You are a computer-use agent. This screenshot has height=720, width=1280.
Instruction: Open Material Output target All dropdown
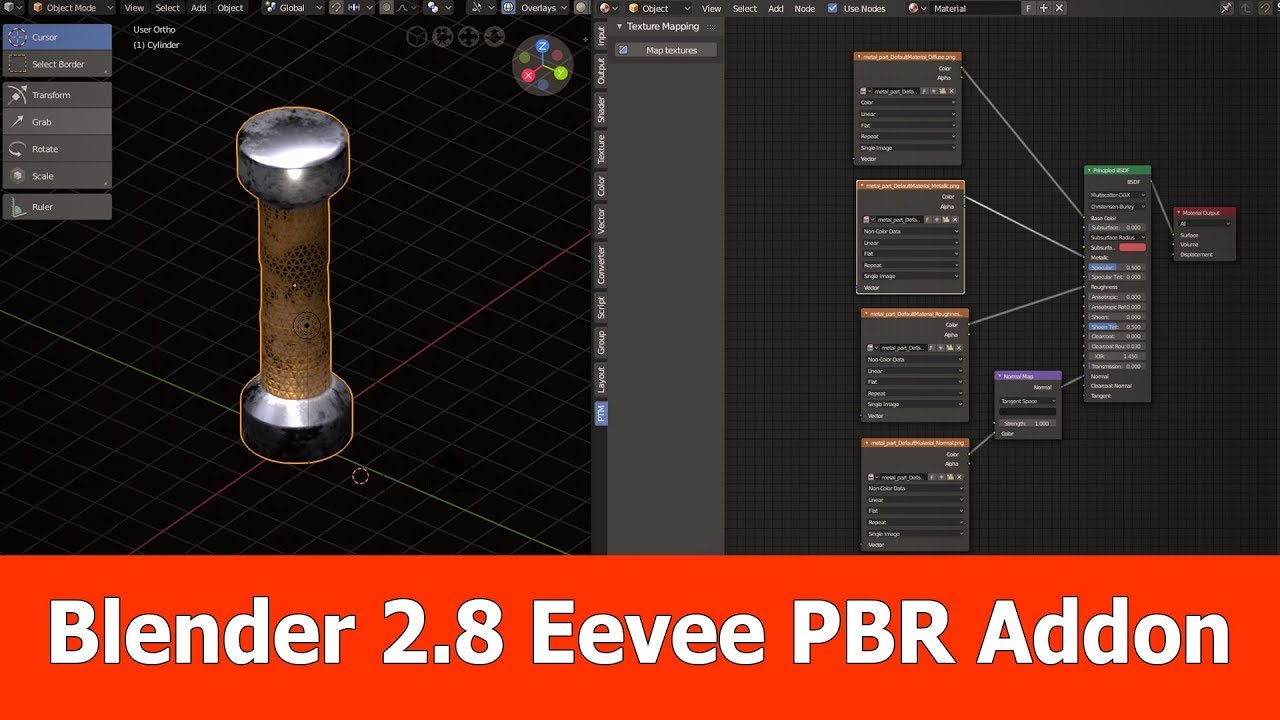(1204, 224)
